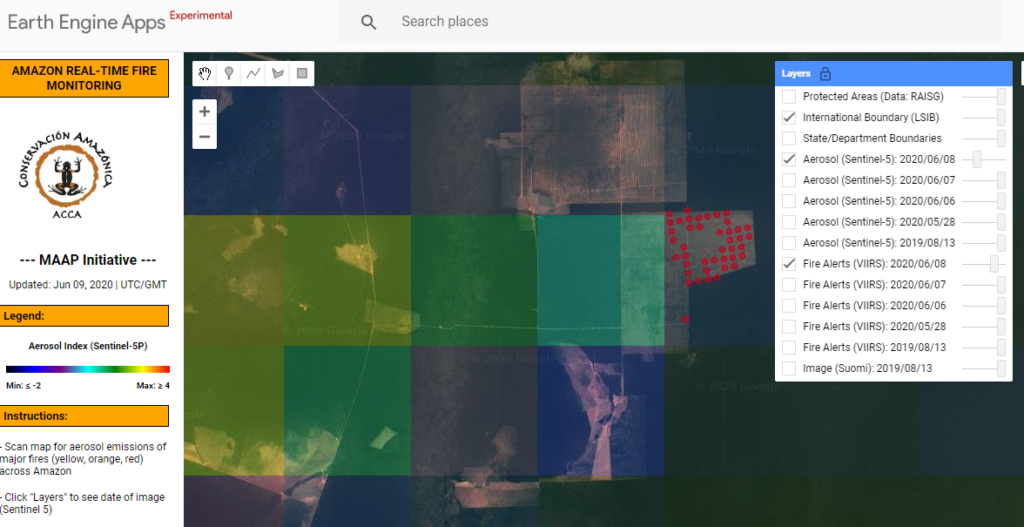Adjust Aerosol 2020/06/08 opacity slider
1024x527 pixels.
977,160
